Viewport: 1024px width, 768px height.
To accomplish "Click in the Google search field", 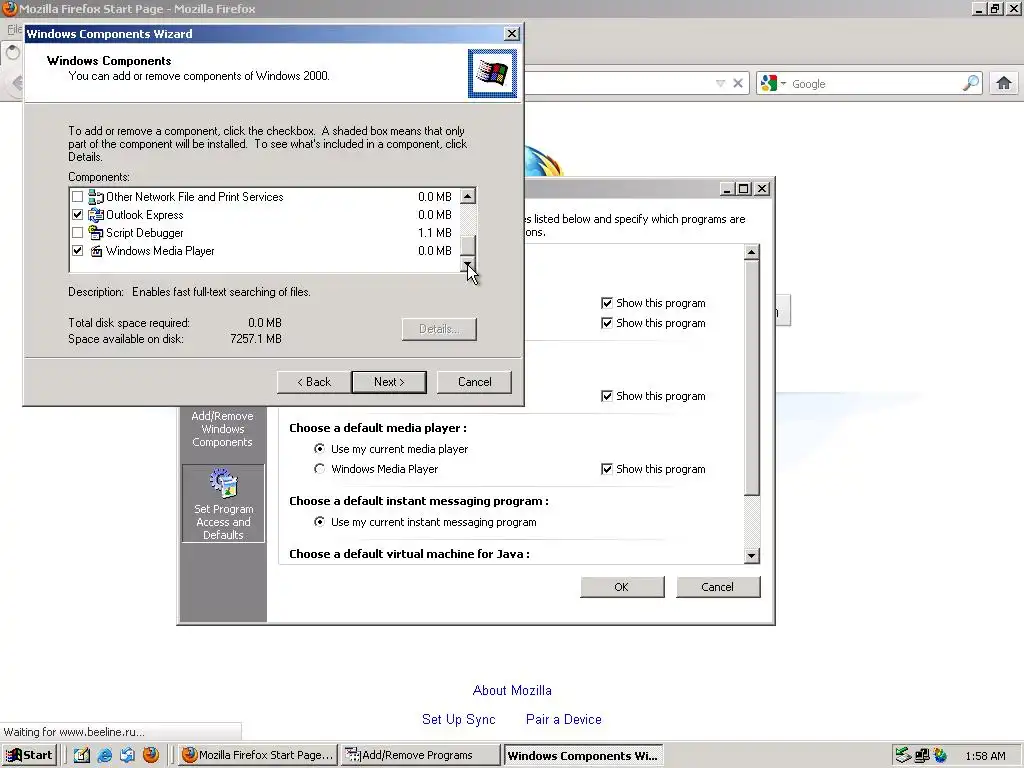I will [874, 84].
